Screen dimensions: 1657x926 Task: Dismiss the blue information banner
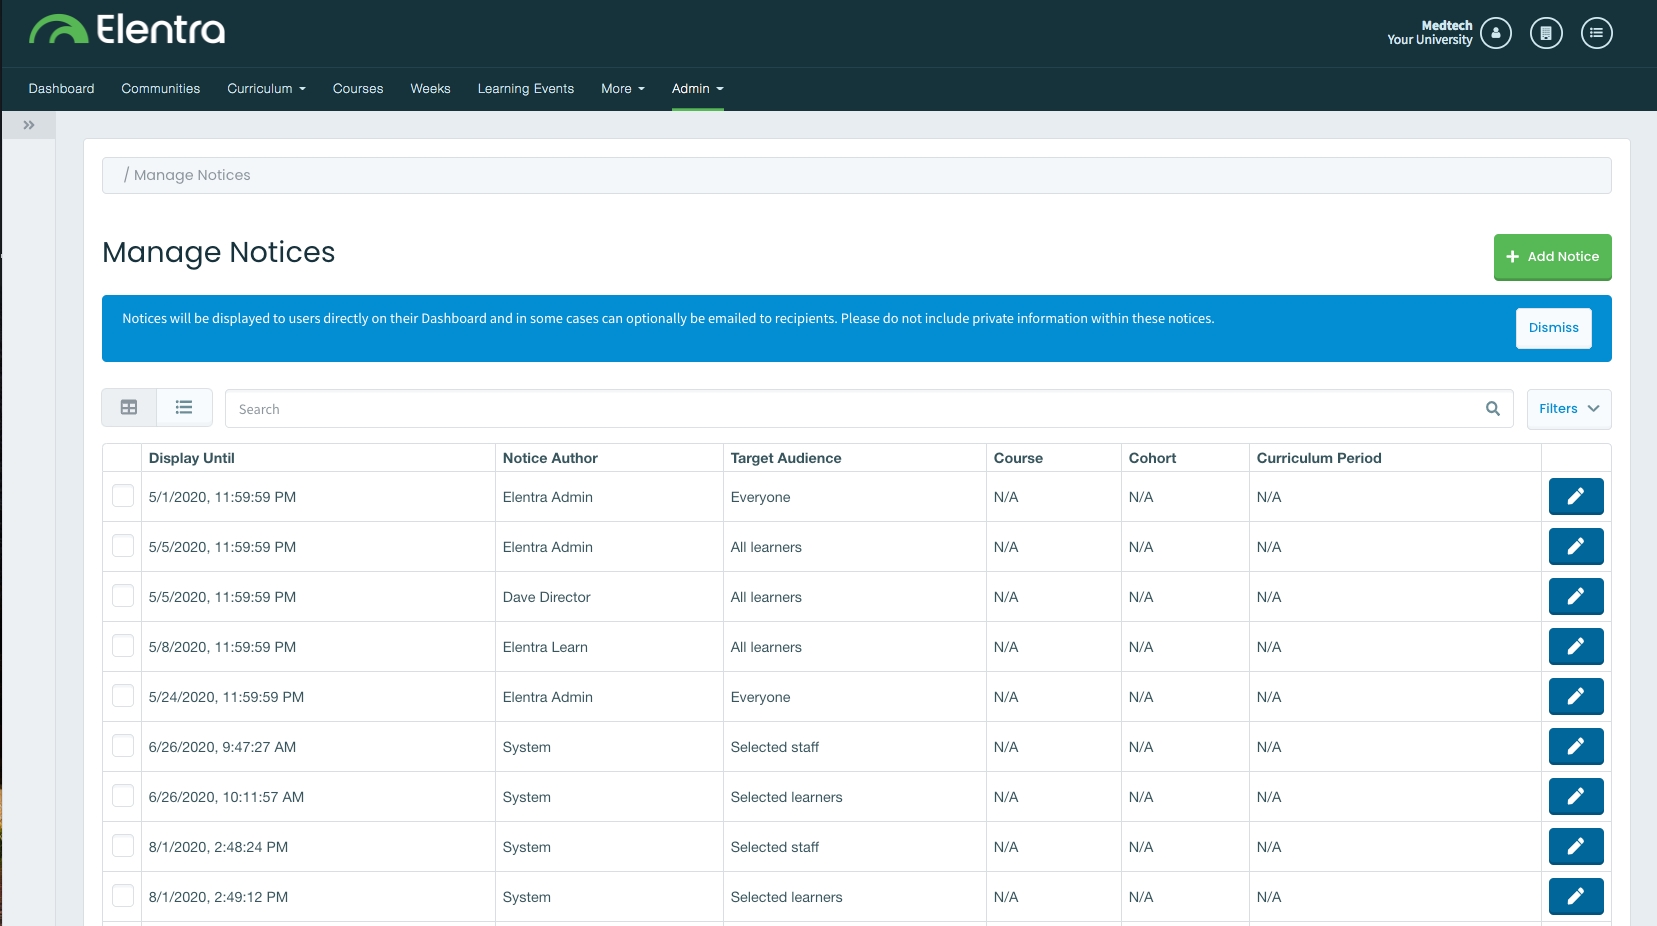[x=1553, y=328]
